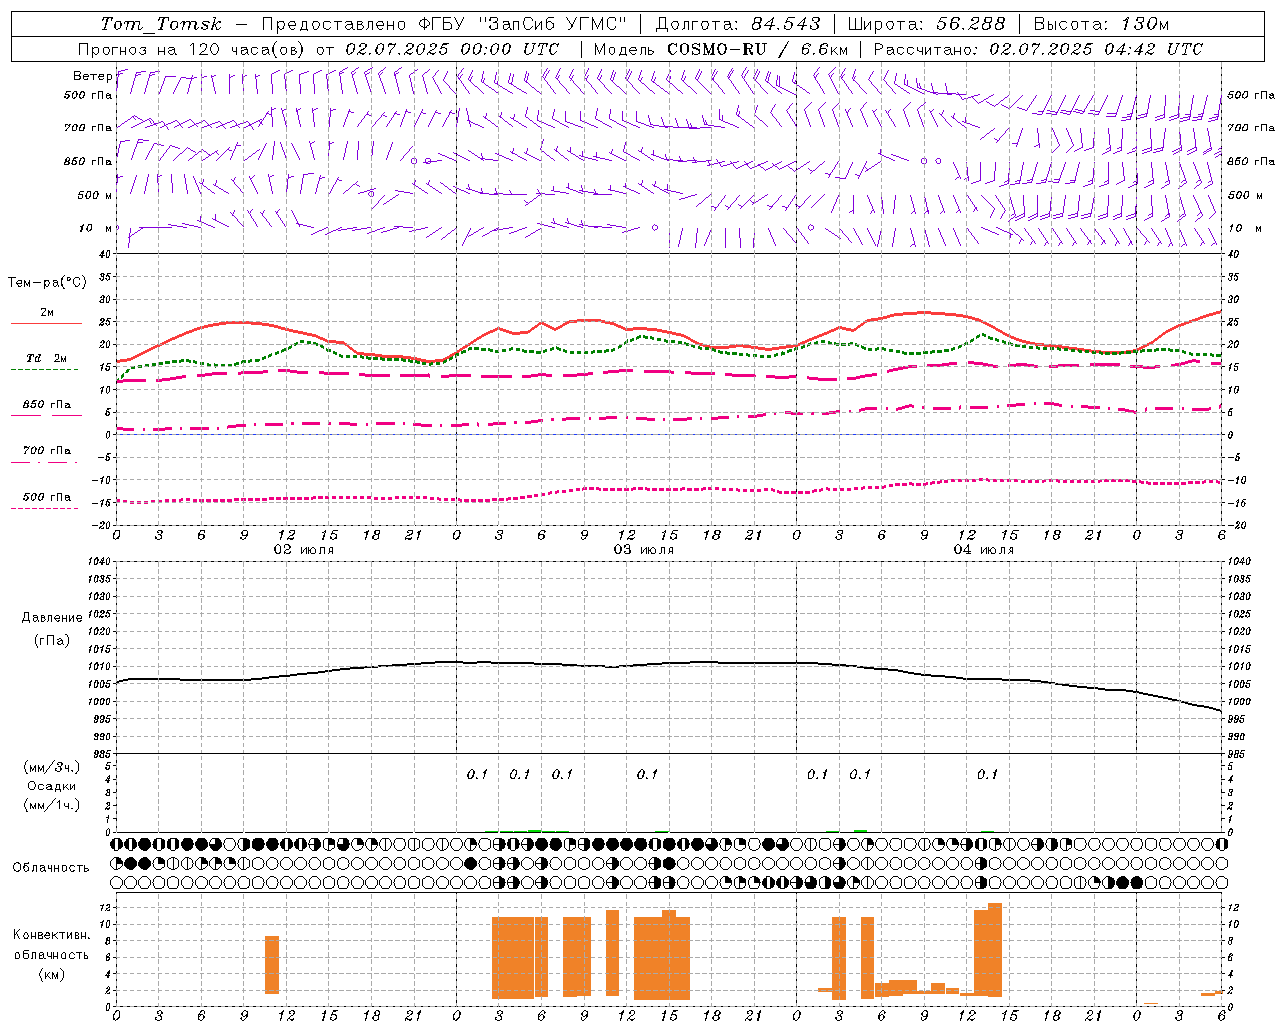
Task: Click the "04 июля" date label
Action: click(984, 549)
